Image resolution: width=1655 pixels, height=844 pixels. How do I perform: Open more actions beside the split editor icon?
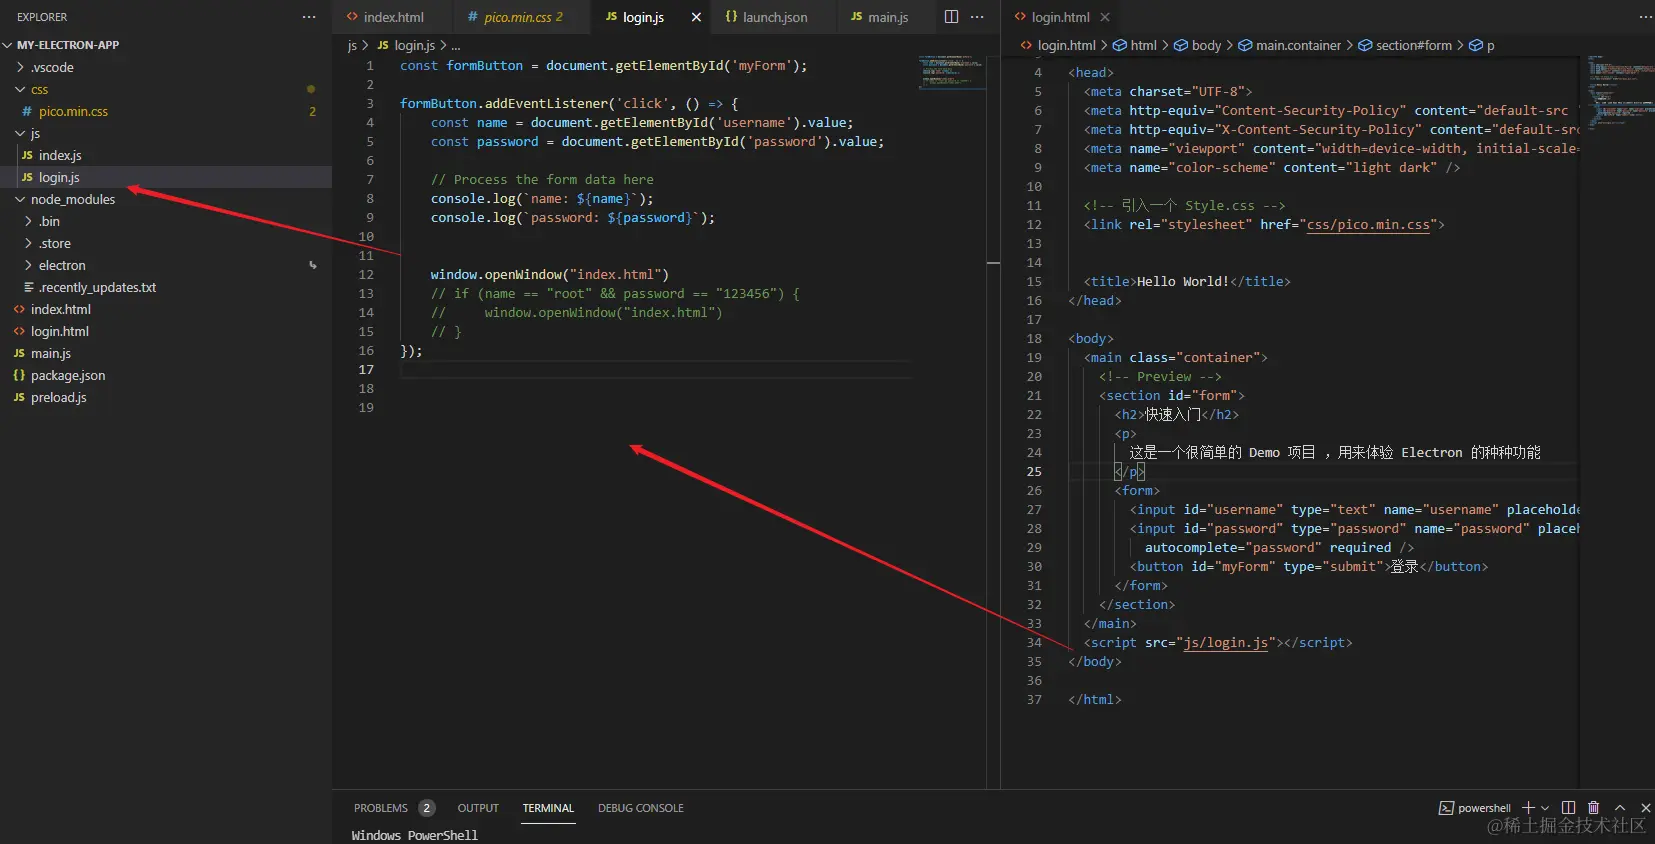(x=977, y=17)
